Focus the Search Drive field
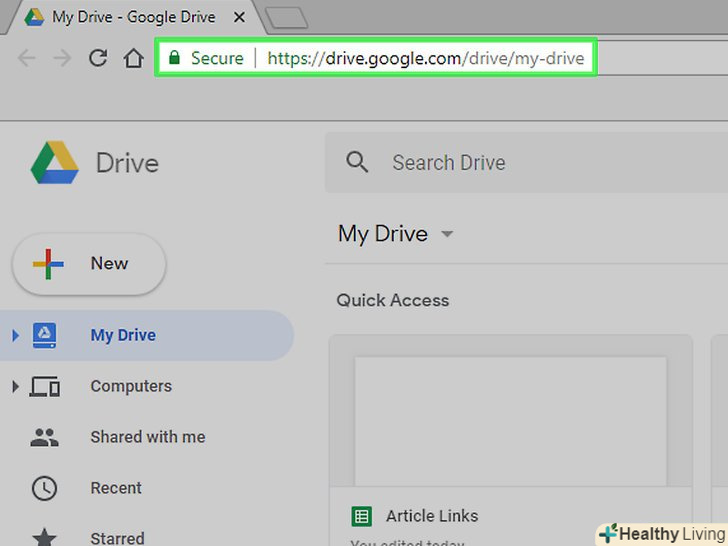The height and width of the screenshot is (546, 728). pyautogui.click(x=526, y=162)
